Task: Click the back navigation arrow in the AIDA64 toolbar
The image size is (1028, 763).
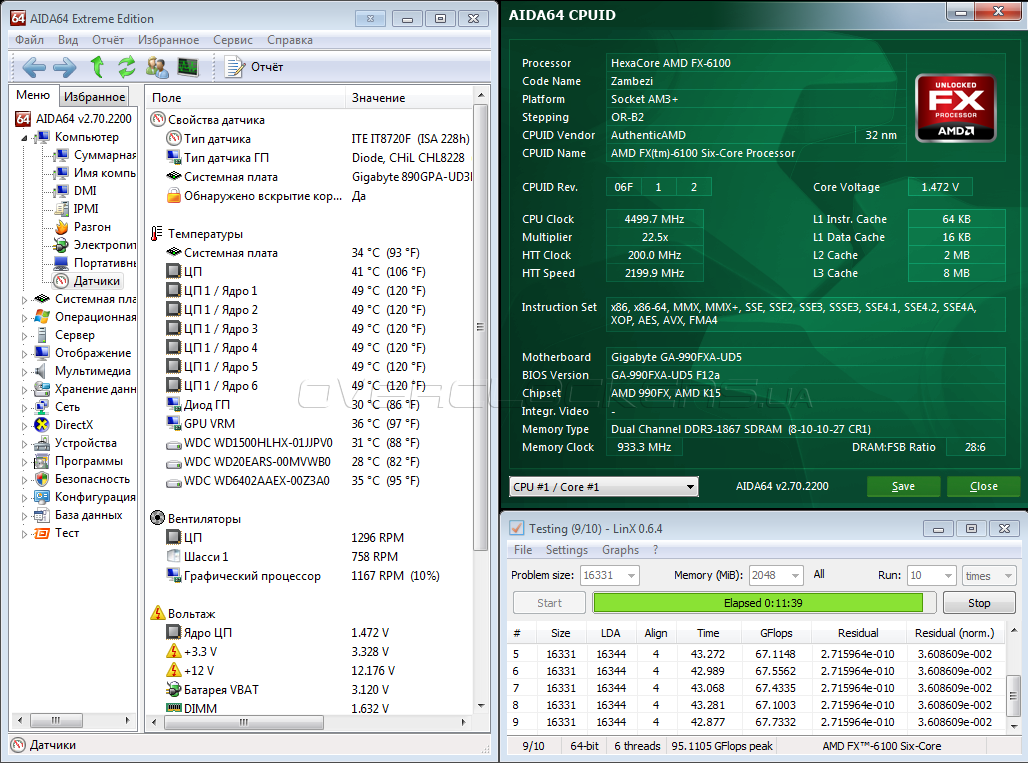Action: coord(34,67)
